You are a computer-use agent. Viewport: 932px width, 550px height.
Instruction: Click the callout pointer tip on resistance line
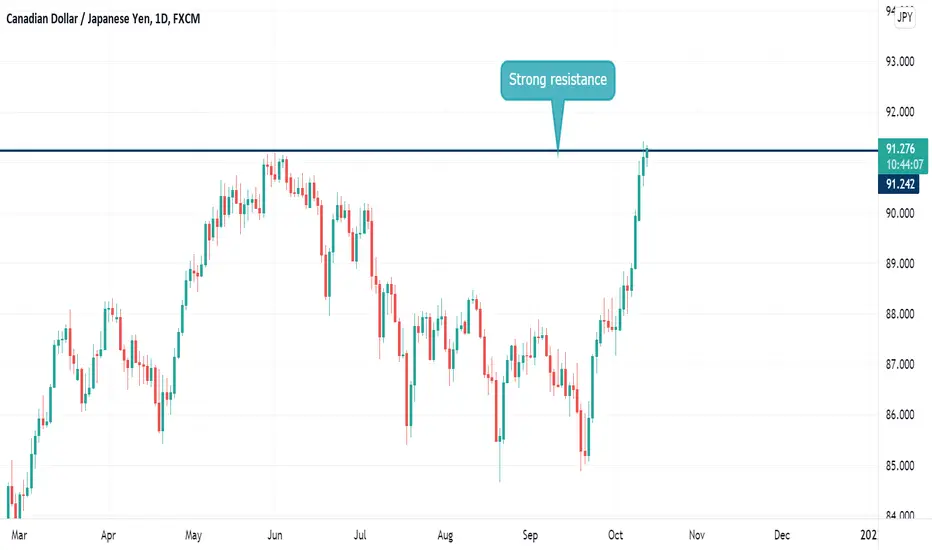tap(558, 151)
